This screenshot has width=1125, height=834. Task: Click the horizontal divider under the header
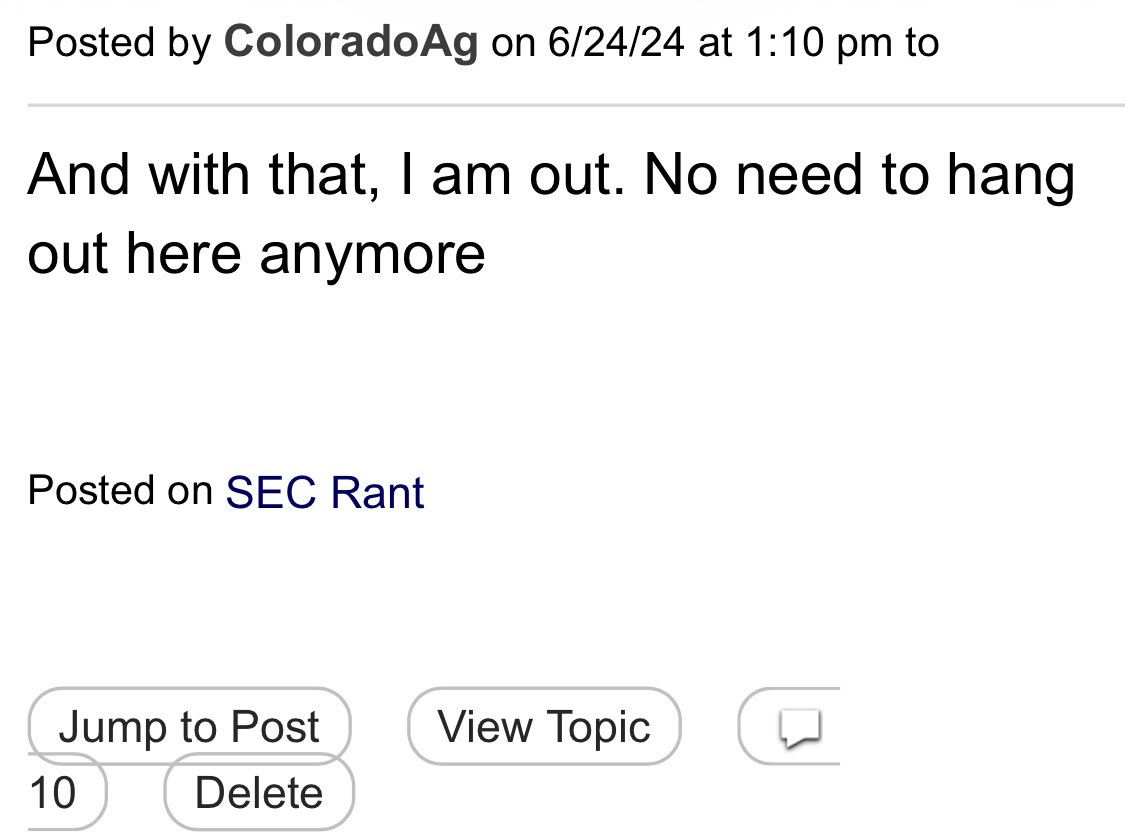point(576,104)
